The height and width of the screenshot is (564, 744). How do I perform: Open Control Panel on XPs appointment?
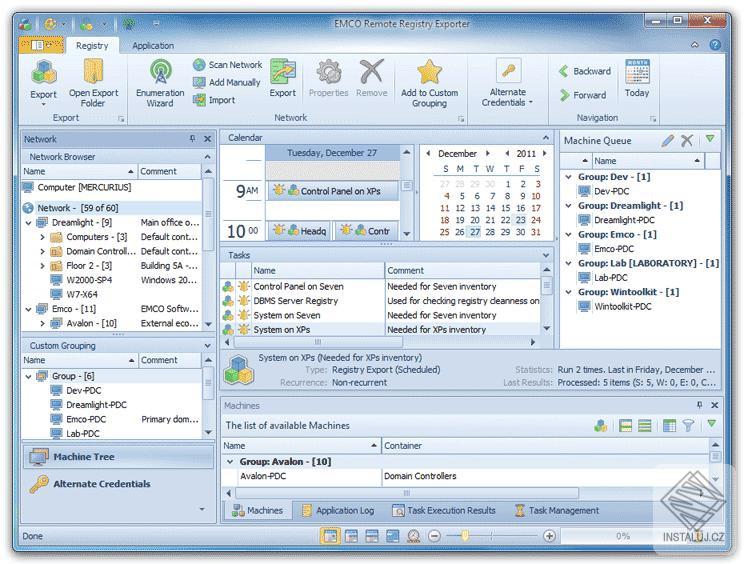pos(333,191)
